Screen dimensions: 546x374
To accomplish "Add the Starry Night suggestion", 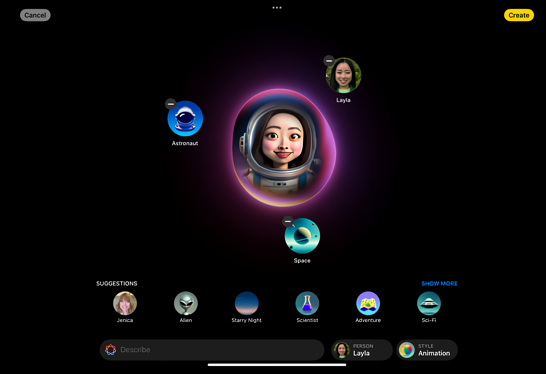I will point(247,303).
